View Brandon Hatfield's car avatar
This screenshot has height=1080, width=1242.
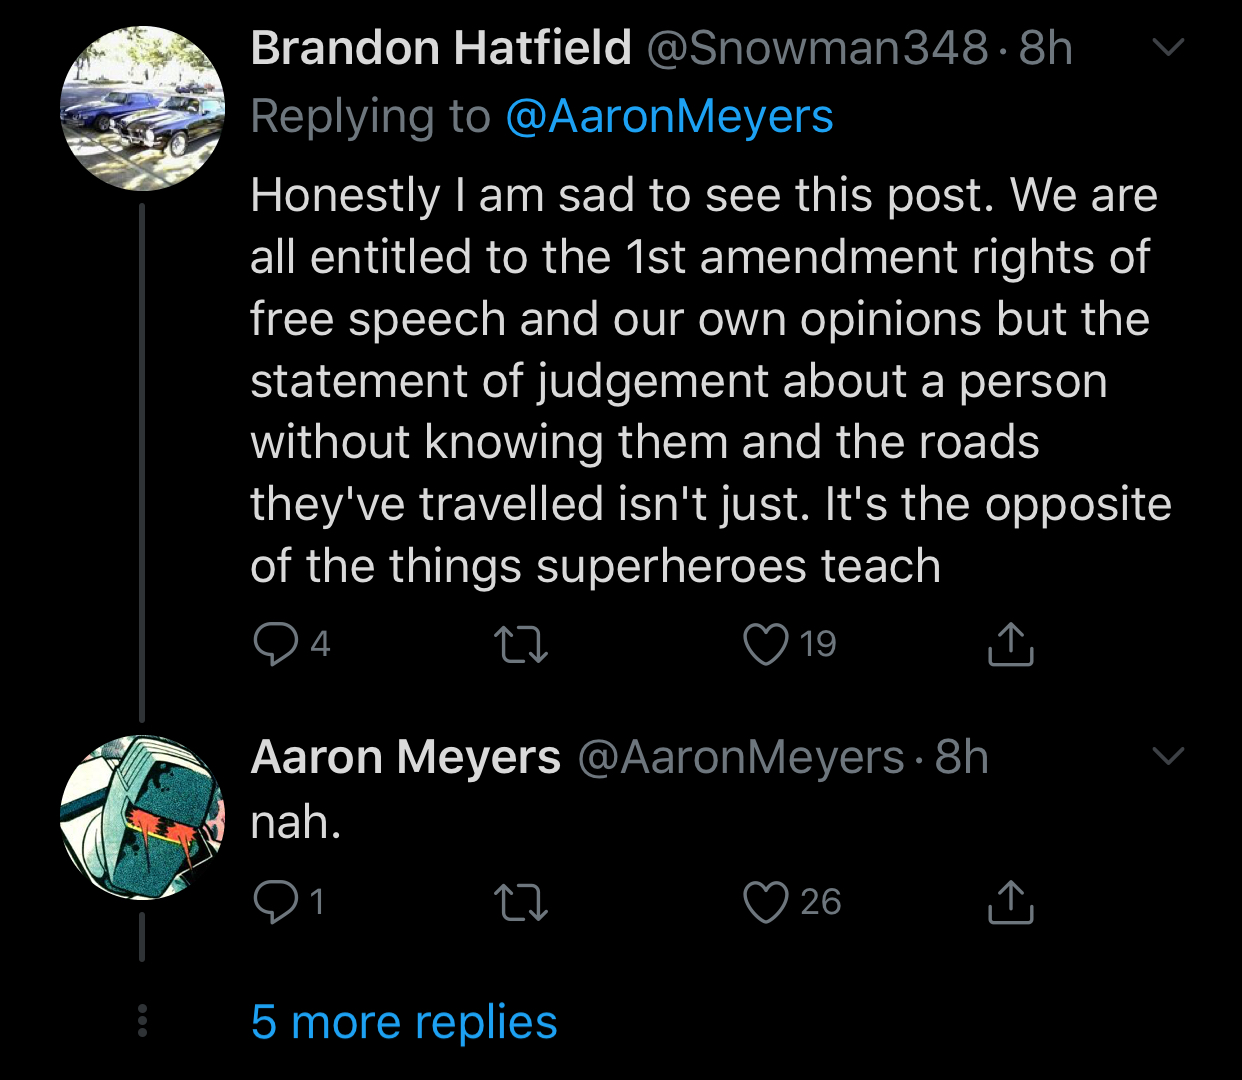(142, 108)
